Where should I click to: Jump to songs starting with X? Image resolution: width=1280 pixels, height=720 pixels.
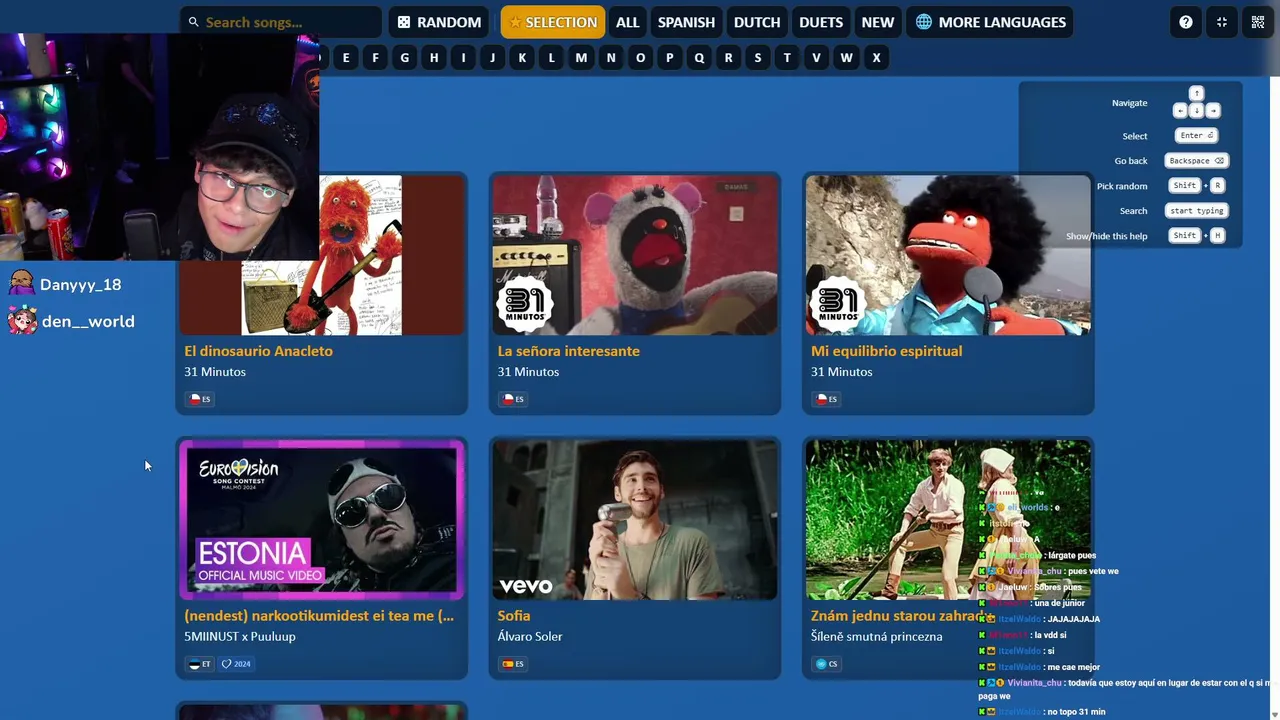click(x=876, y=58)
